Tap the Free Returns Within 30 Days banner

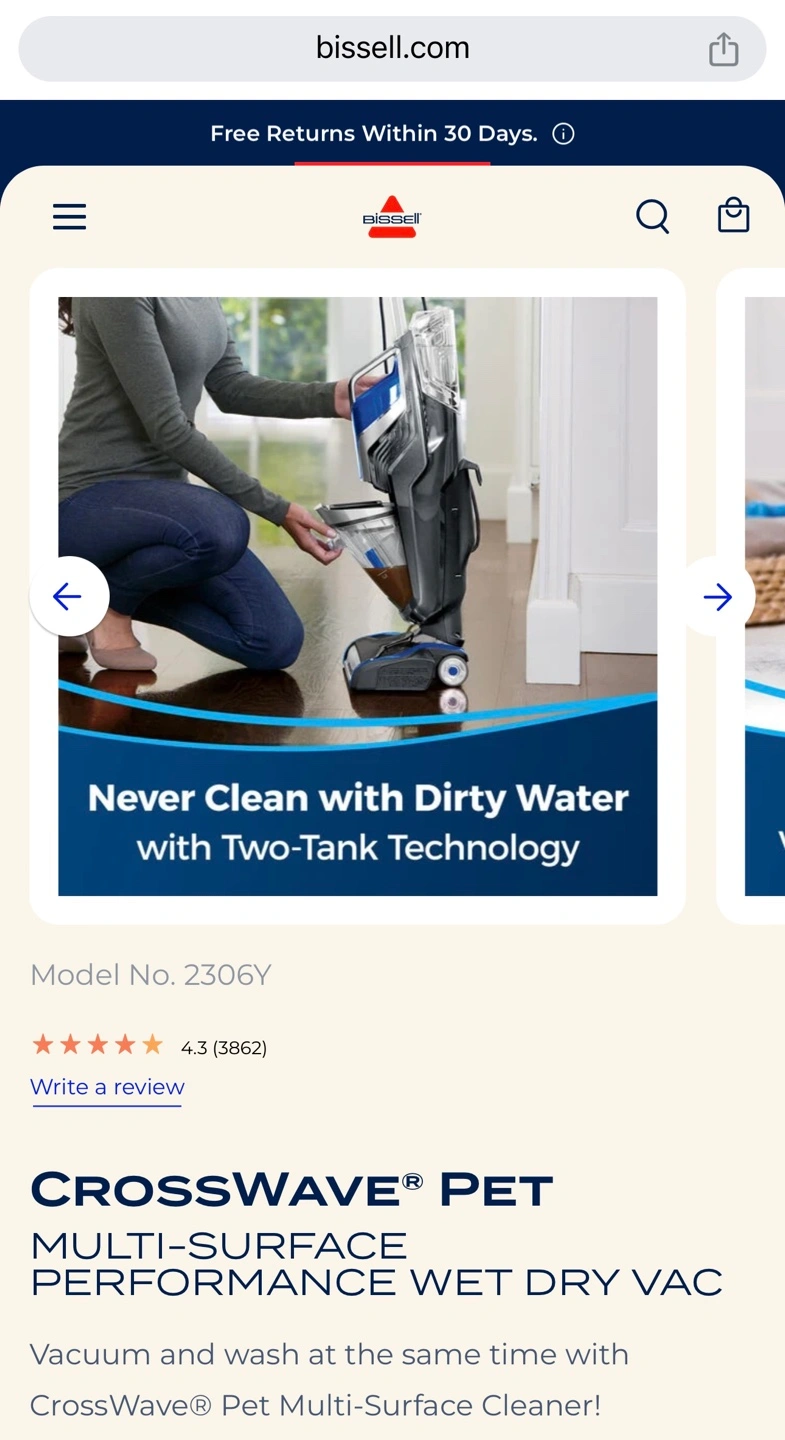(x=373, y=134)
